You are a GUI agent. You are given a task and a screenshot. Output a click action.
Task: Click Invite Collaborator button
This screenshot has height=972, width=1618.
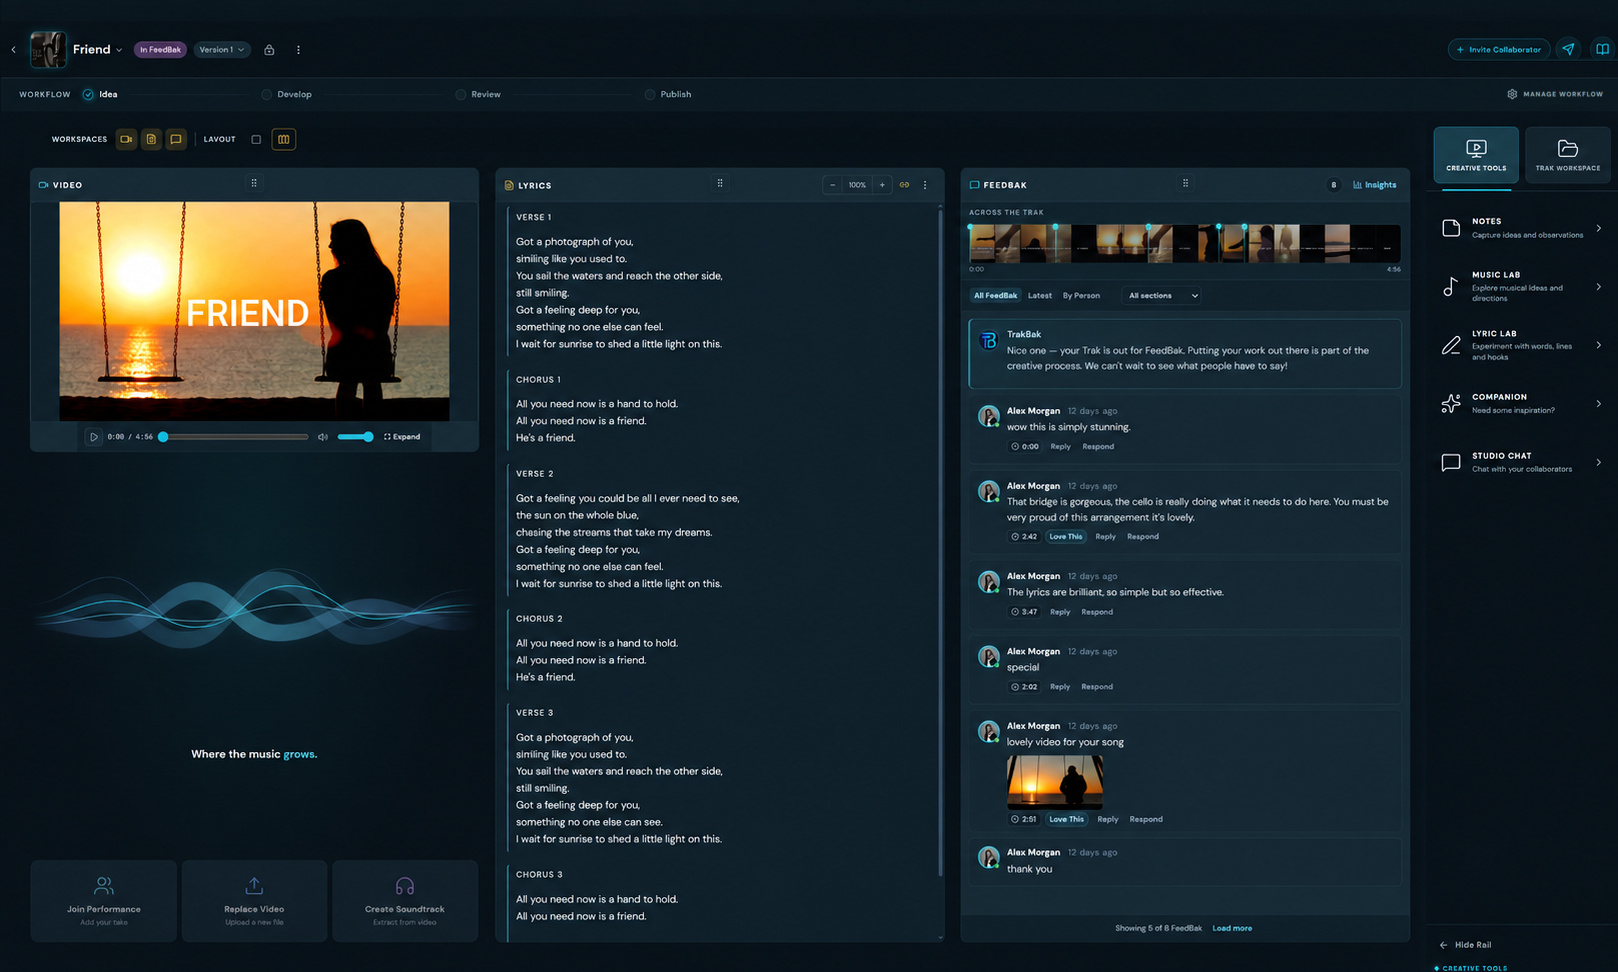click(x=1499, y=49)
